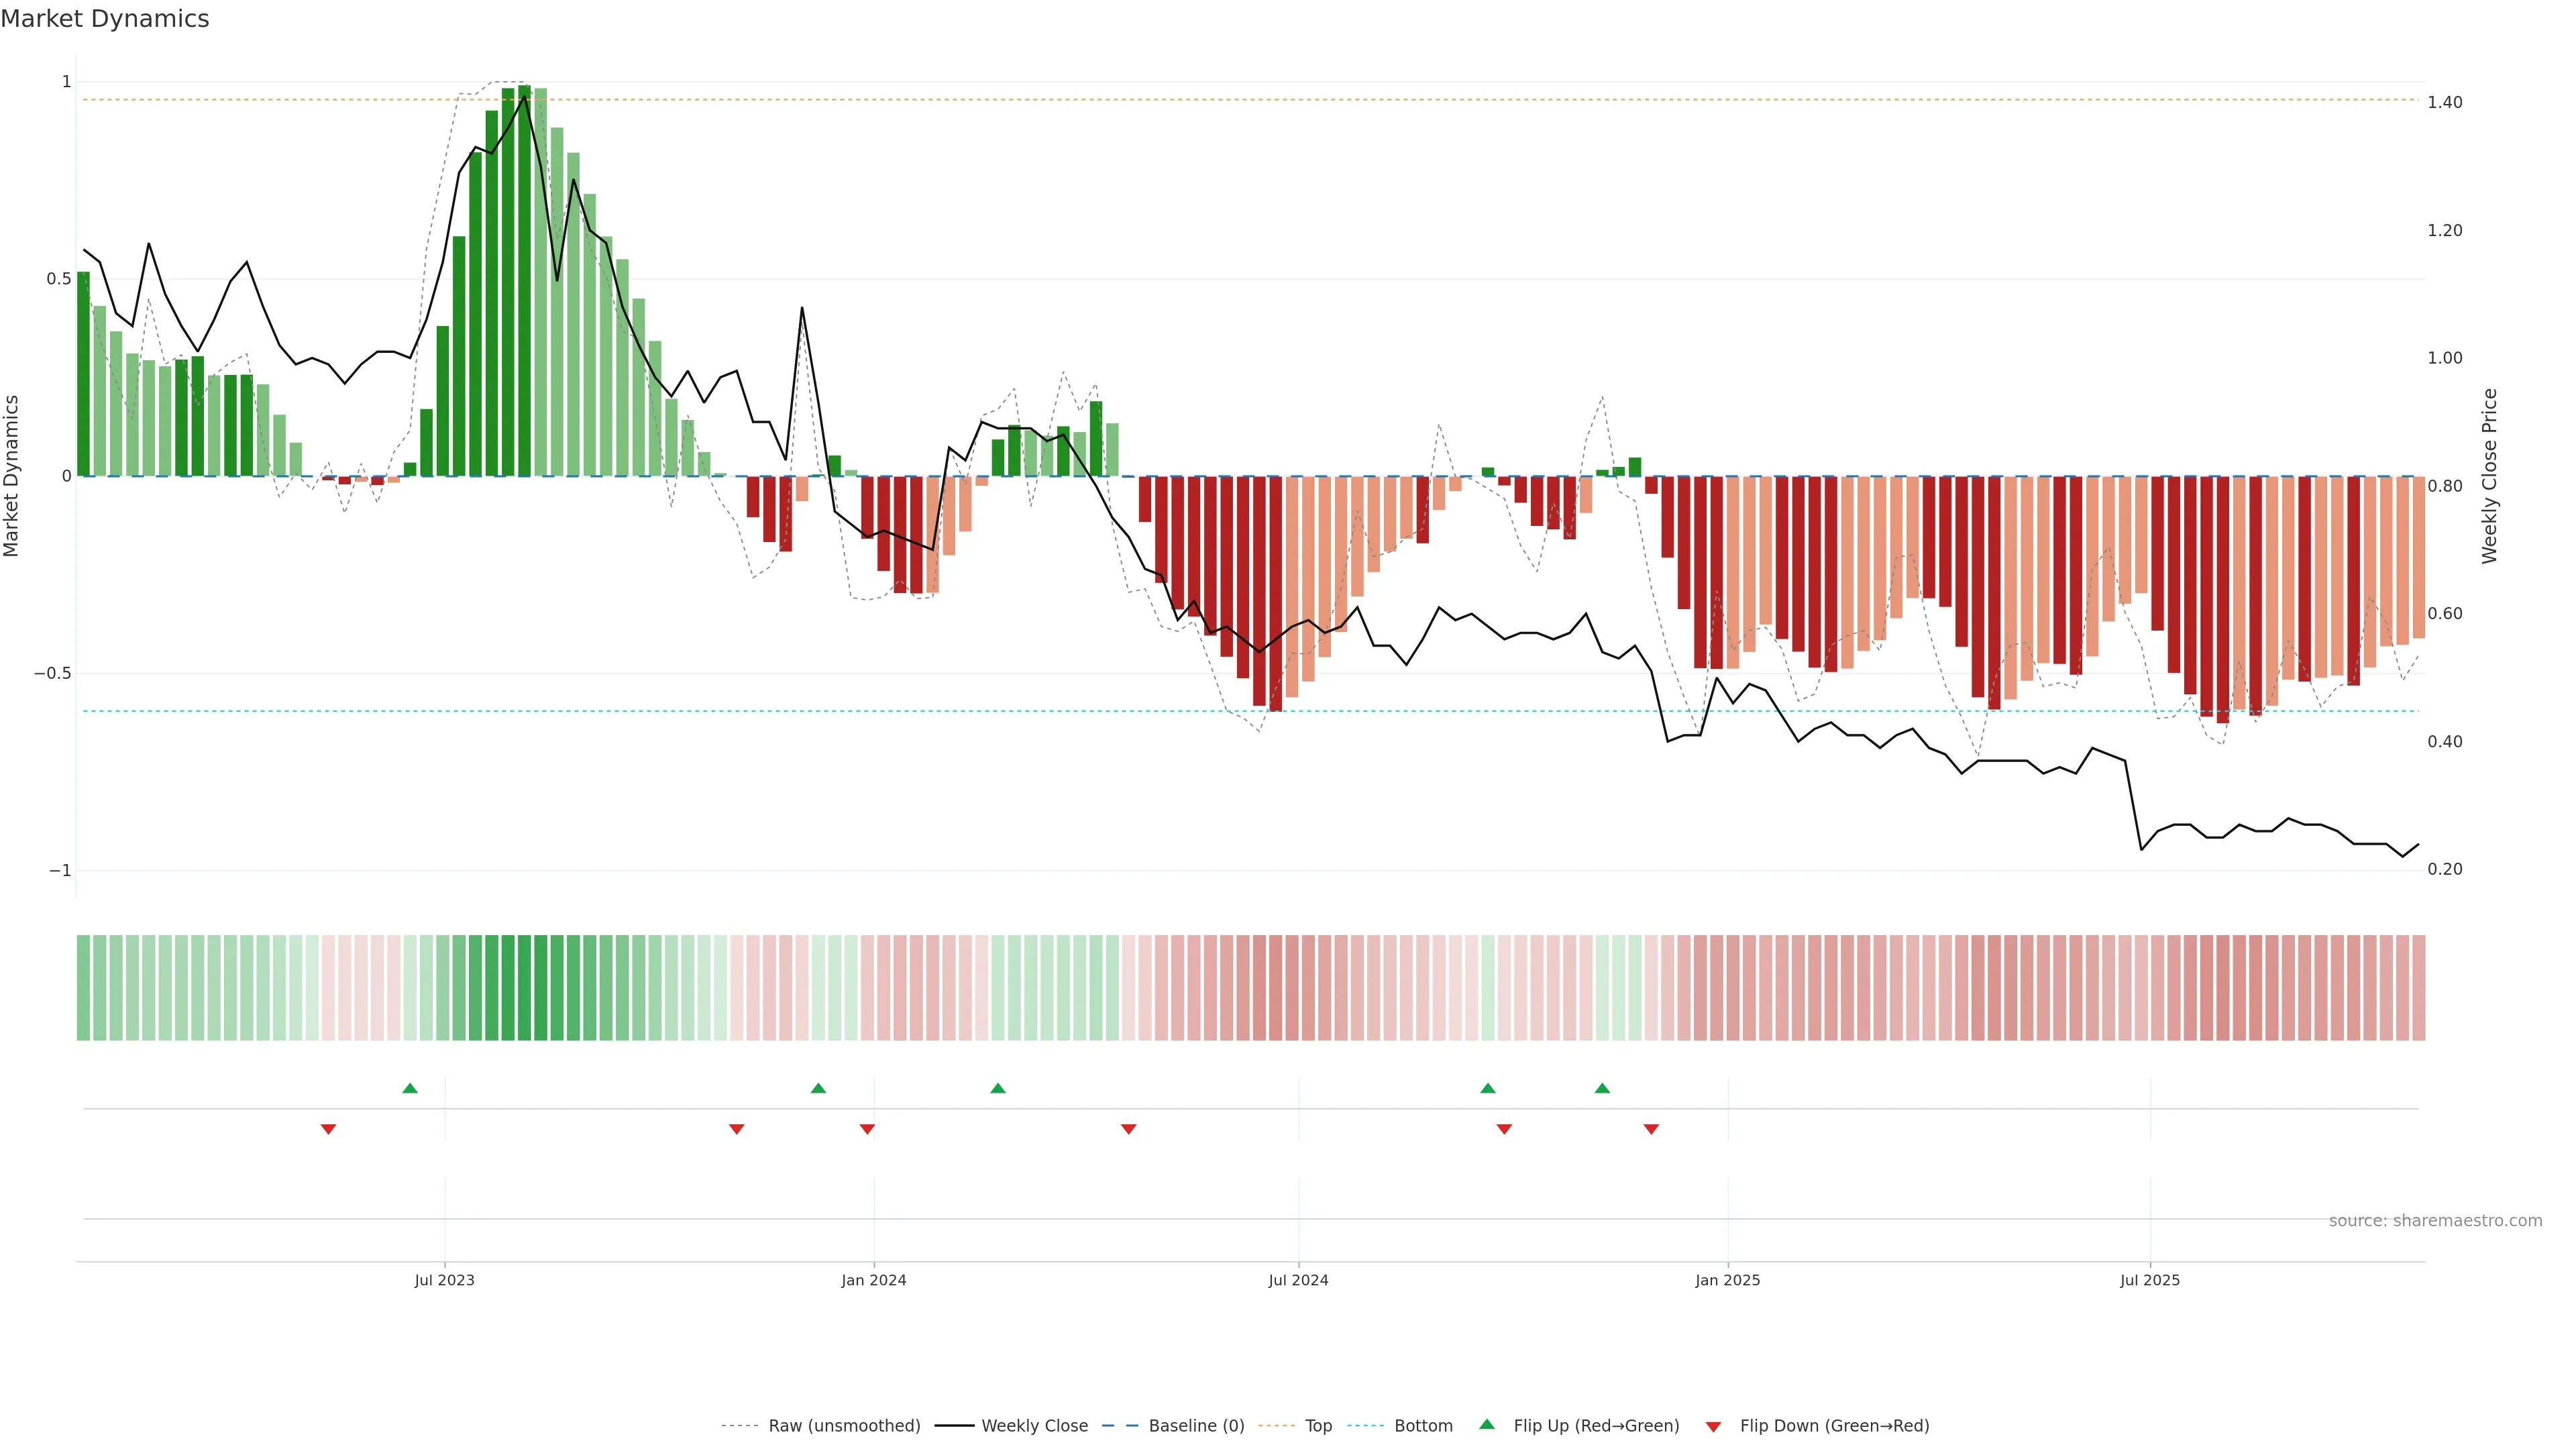The width and height of the screenshot is (2576, 1449).
Task: Click the Jul 2024 axis label
Action: click(x=1298, y=1280)
